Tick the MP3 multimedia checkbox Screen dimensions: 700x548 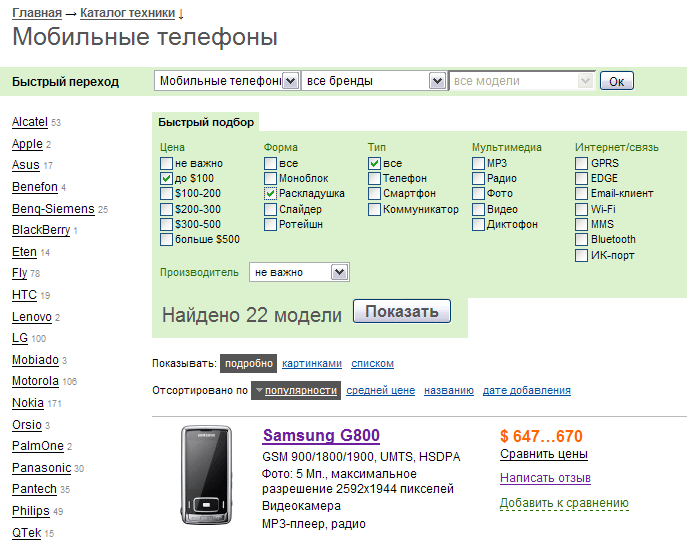pyautogui.click(x=478, y=163)
